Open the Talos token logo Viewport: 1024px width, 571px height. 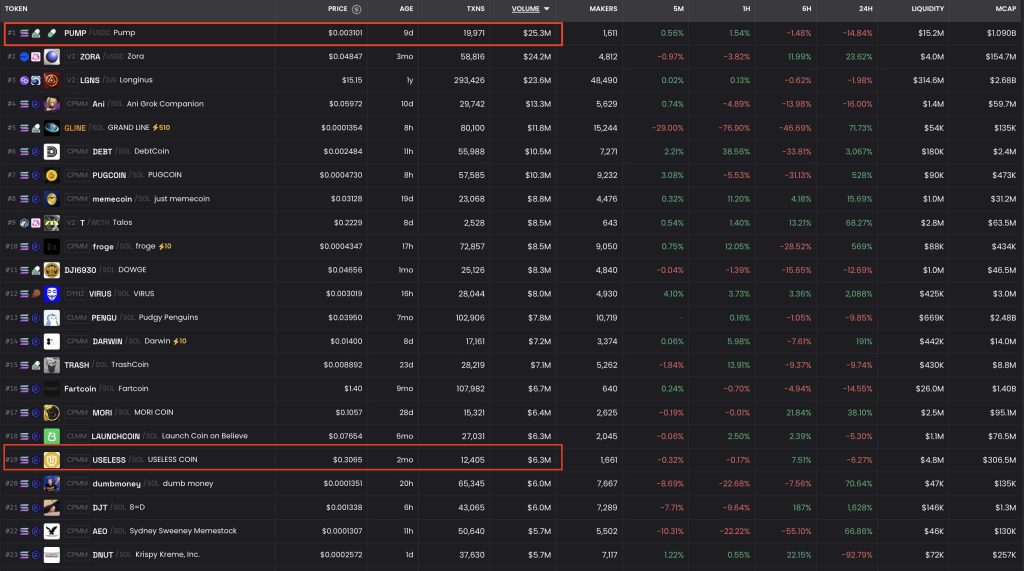(x=52, y=223)
